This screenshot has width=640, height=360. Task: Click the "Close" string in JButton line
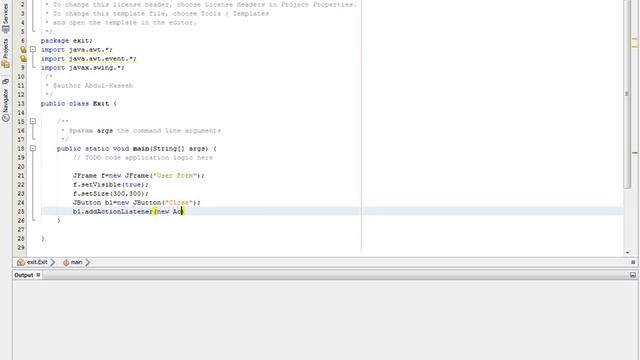[x=178, y=202]
